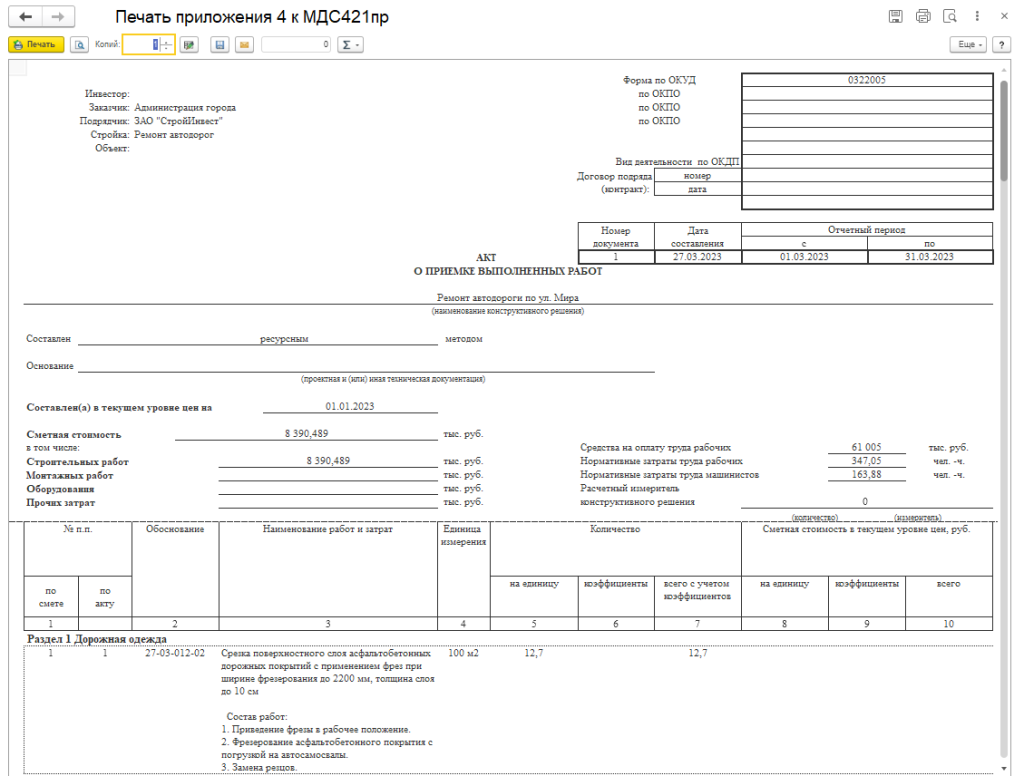1024x776 pixels.
Task: Open help with the question mark button
Action: coord(1001,45)
